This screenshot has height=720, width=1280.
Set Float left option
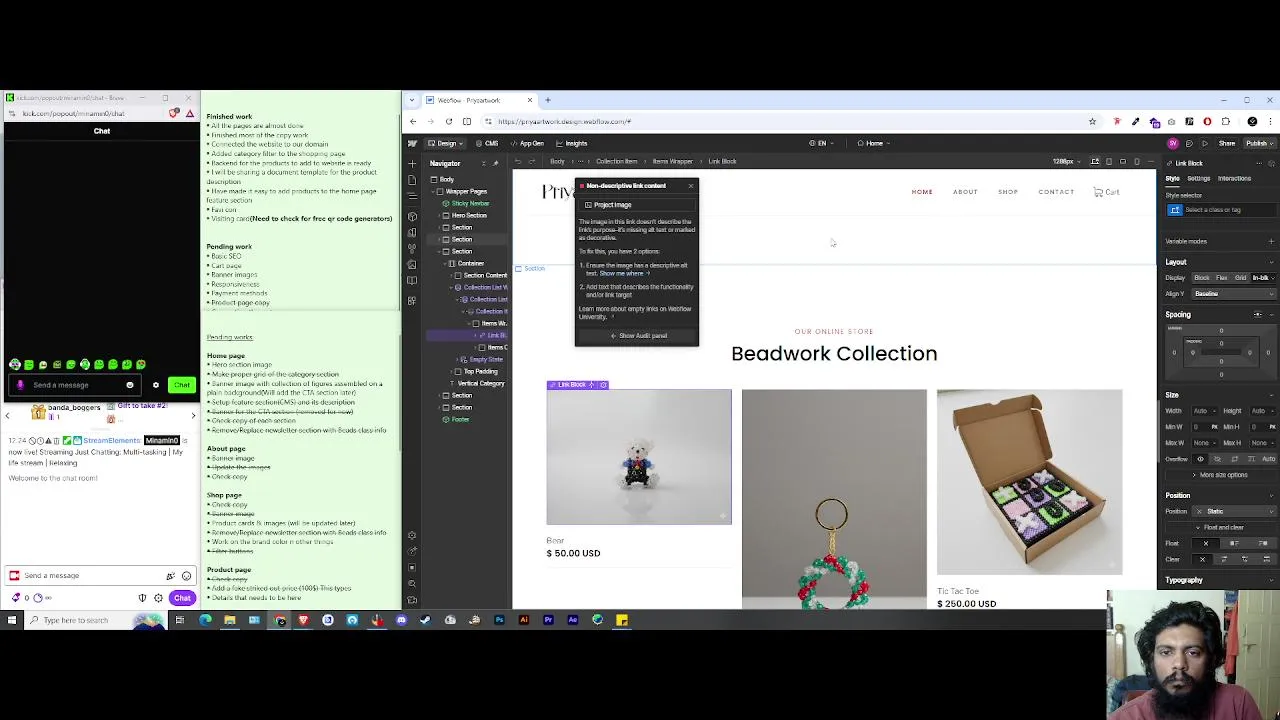[1235, 543]
